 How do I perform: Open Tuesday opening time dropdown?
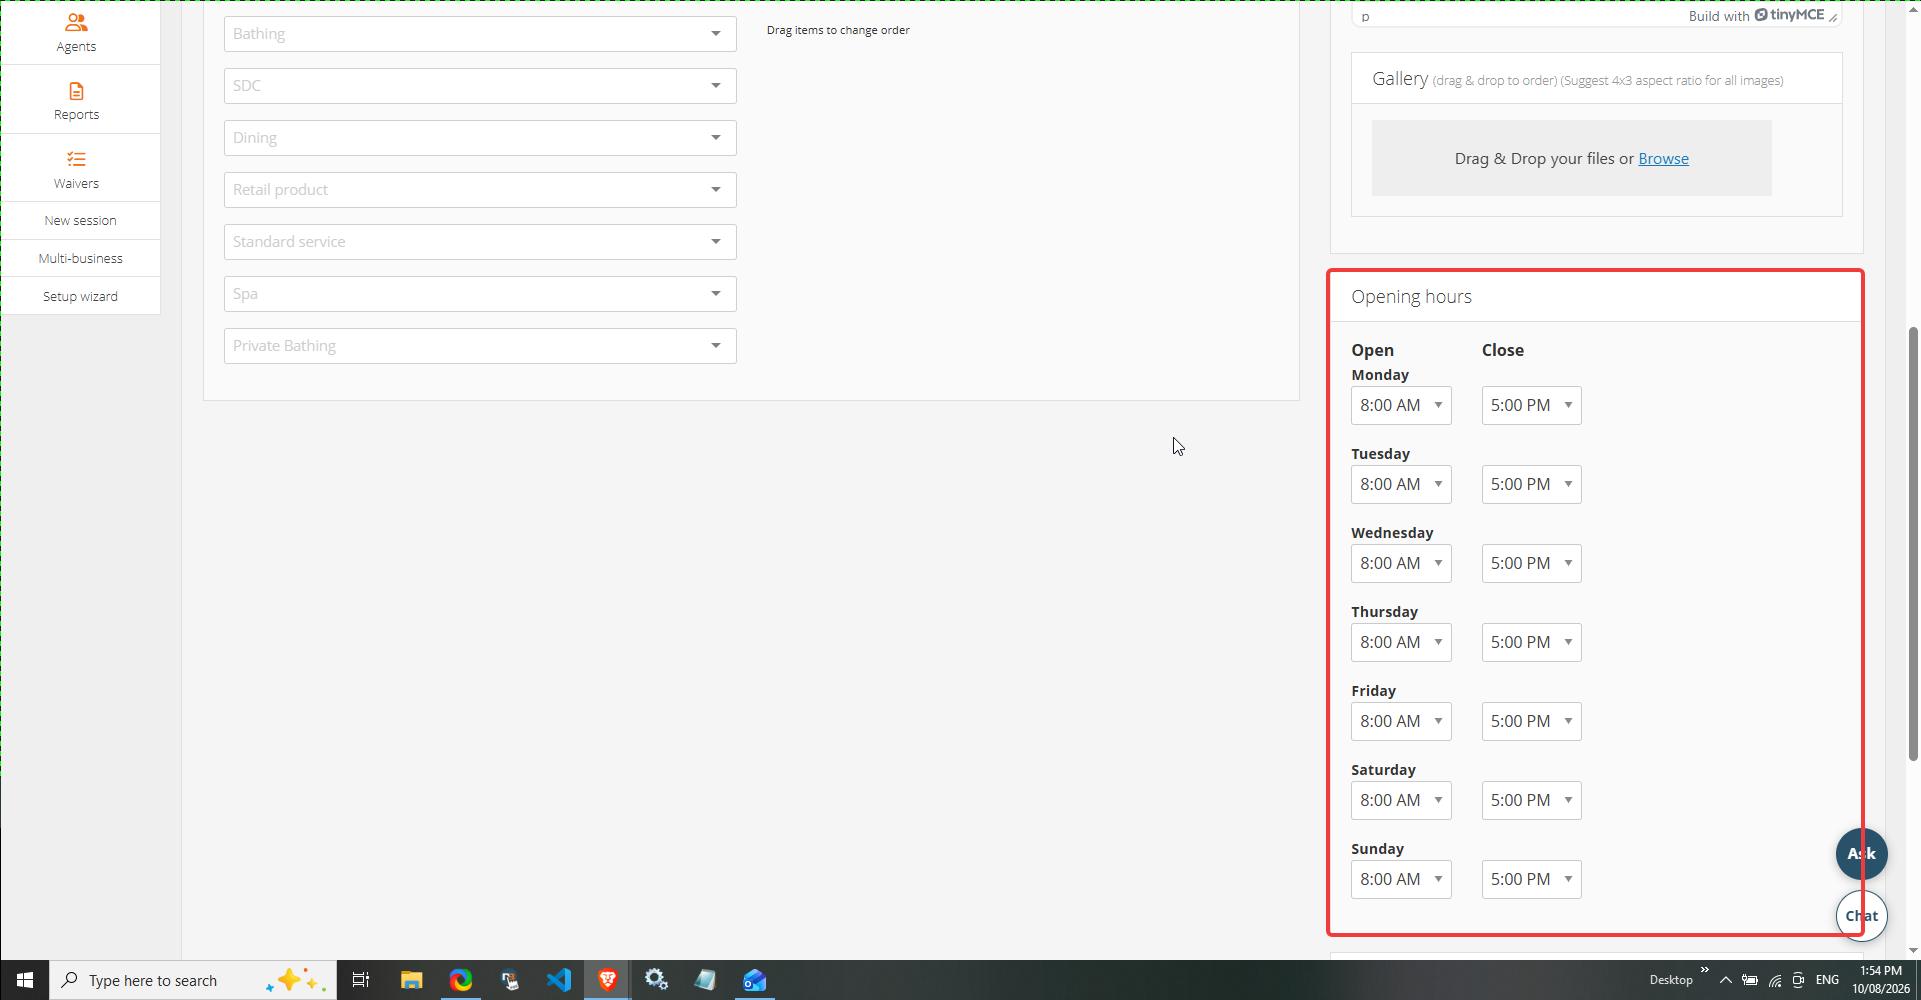[1401, 484]
